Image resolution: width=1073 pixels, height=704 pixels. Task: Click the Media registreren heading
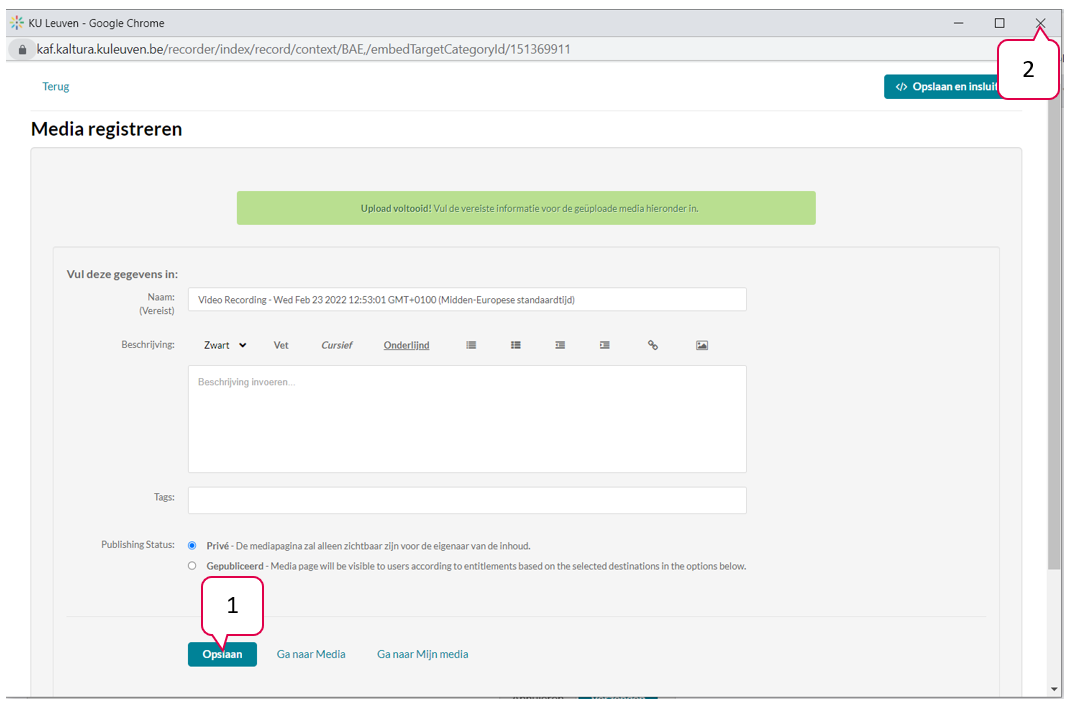click(107, 129)
